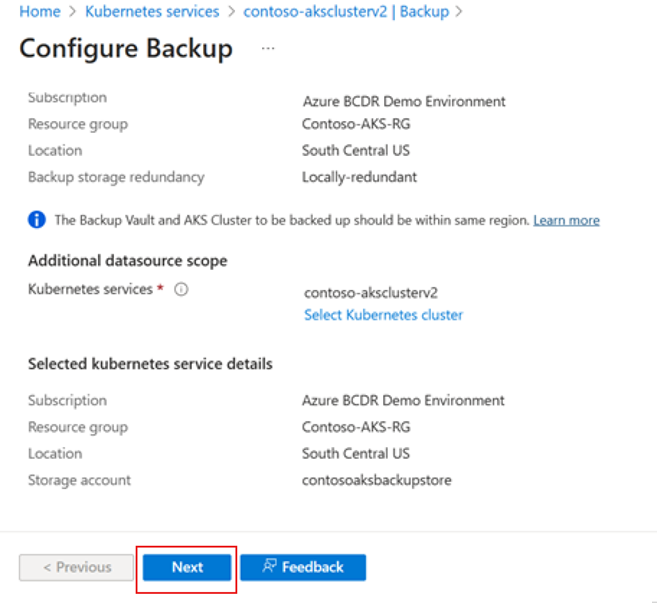The width and height of the screenshot is (657, 603).
Task: Open the Feedback button
Action: tap(303, 567)
